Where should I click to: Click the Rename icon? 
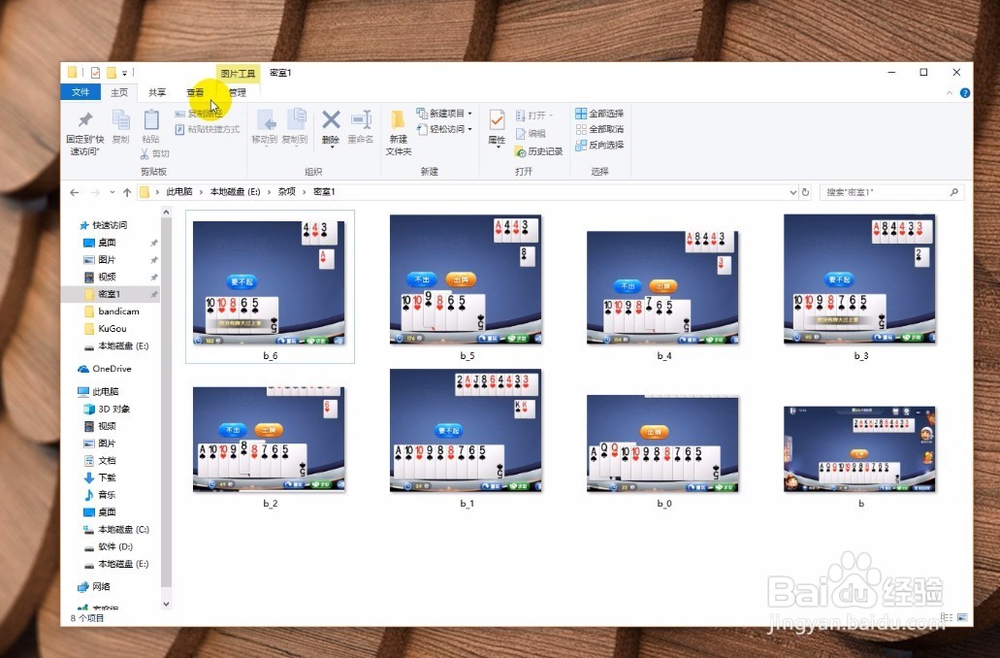click(361, 119)
